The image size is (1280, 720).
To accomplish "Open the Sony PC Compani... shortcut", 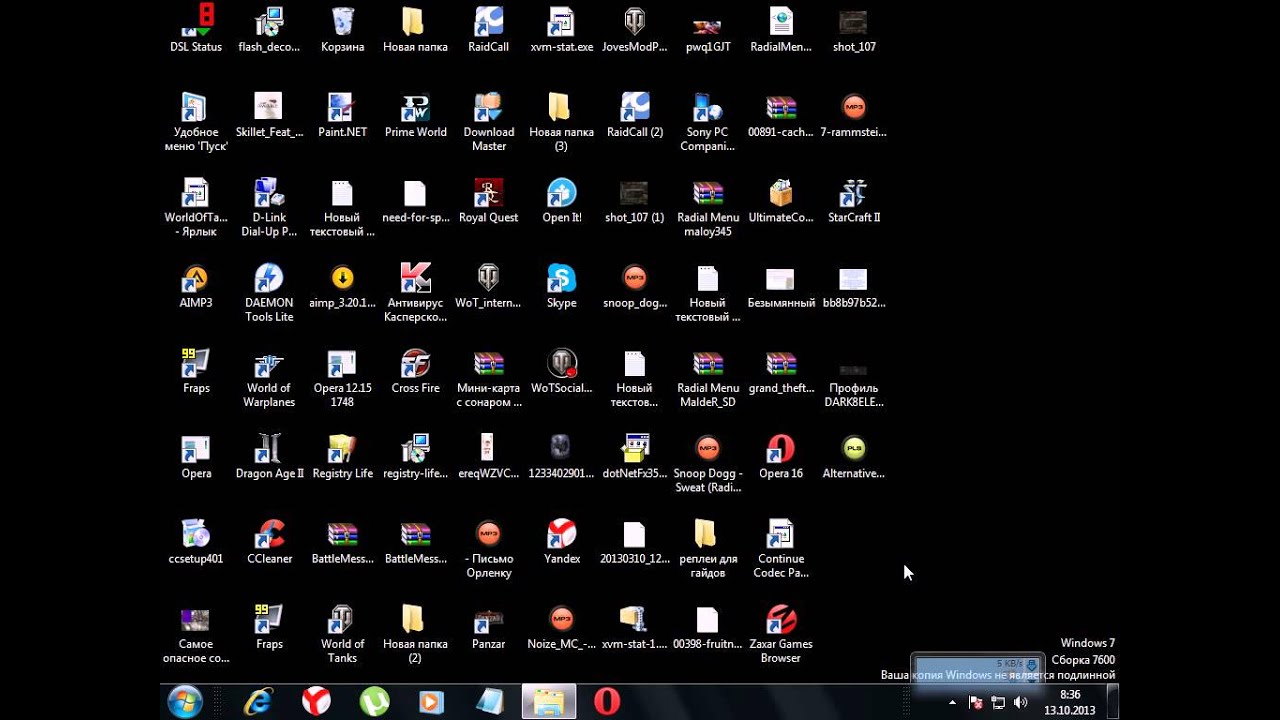I will point(707,122).
